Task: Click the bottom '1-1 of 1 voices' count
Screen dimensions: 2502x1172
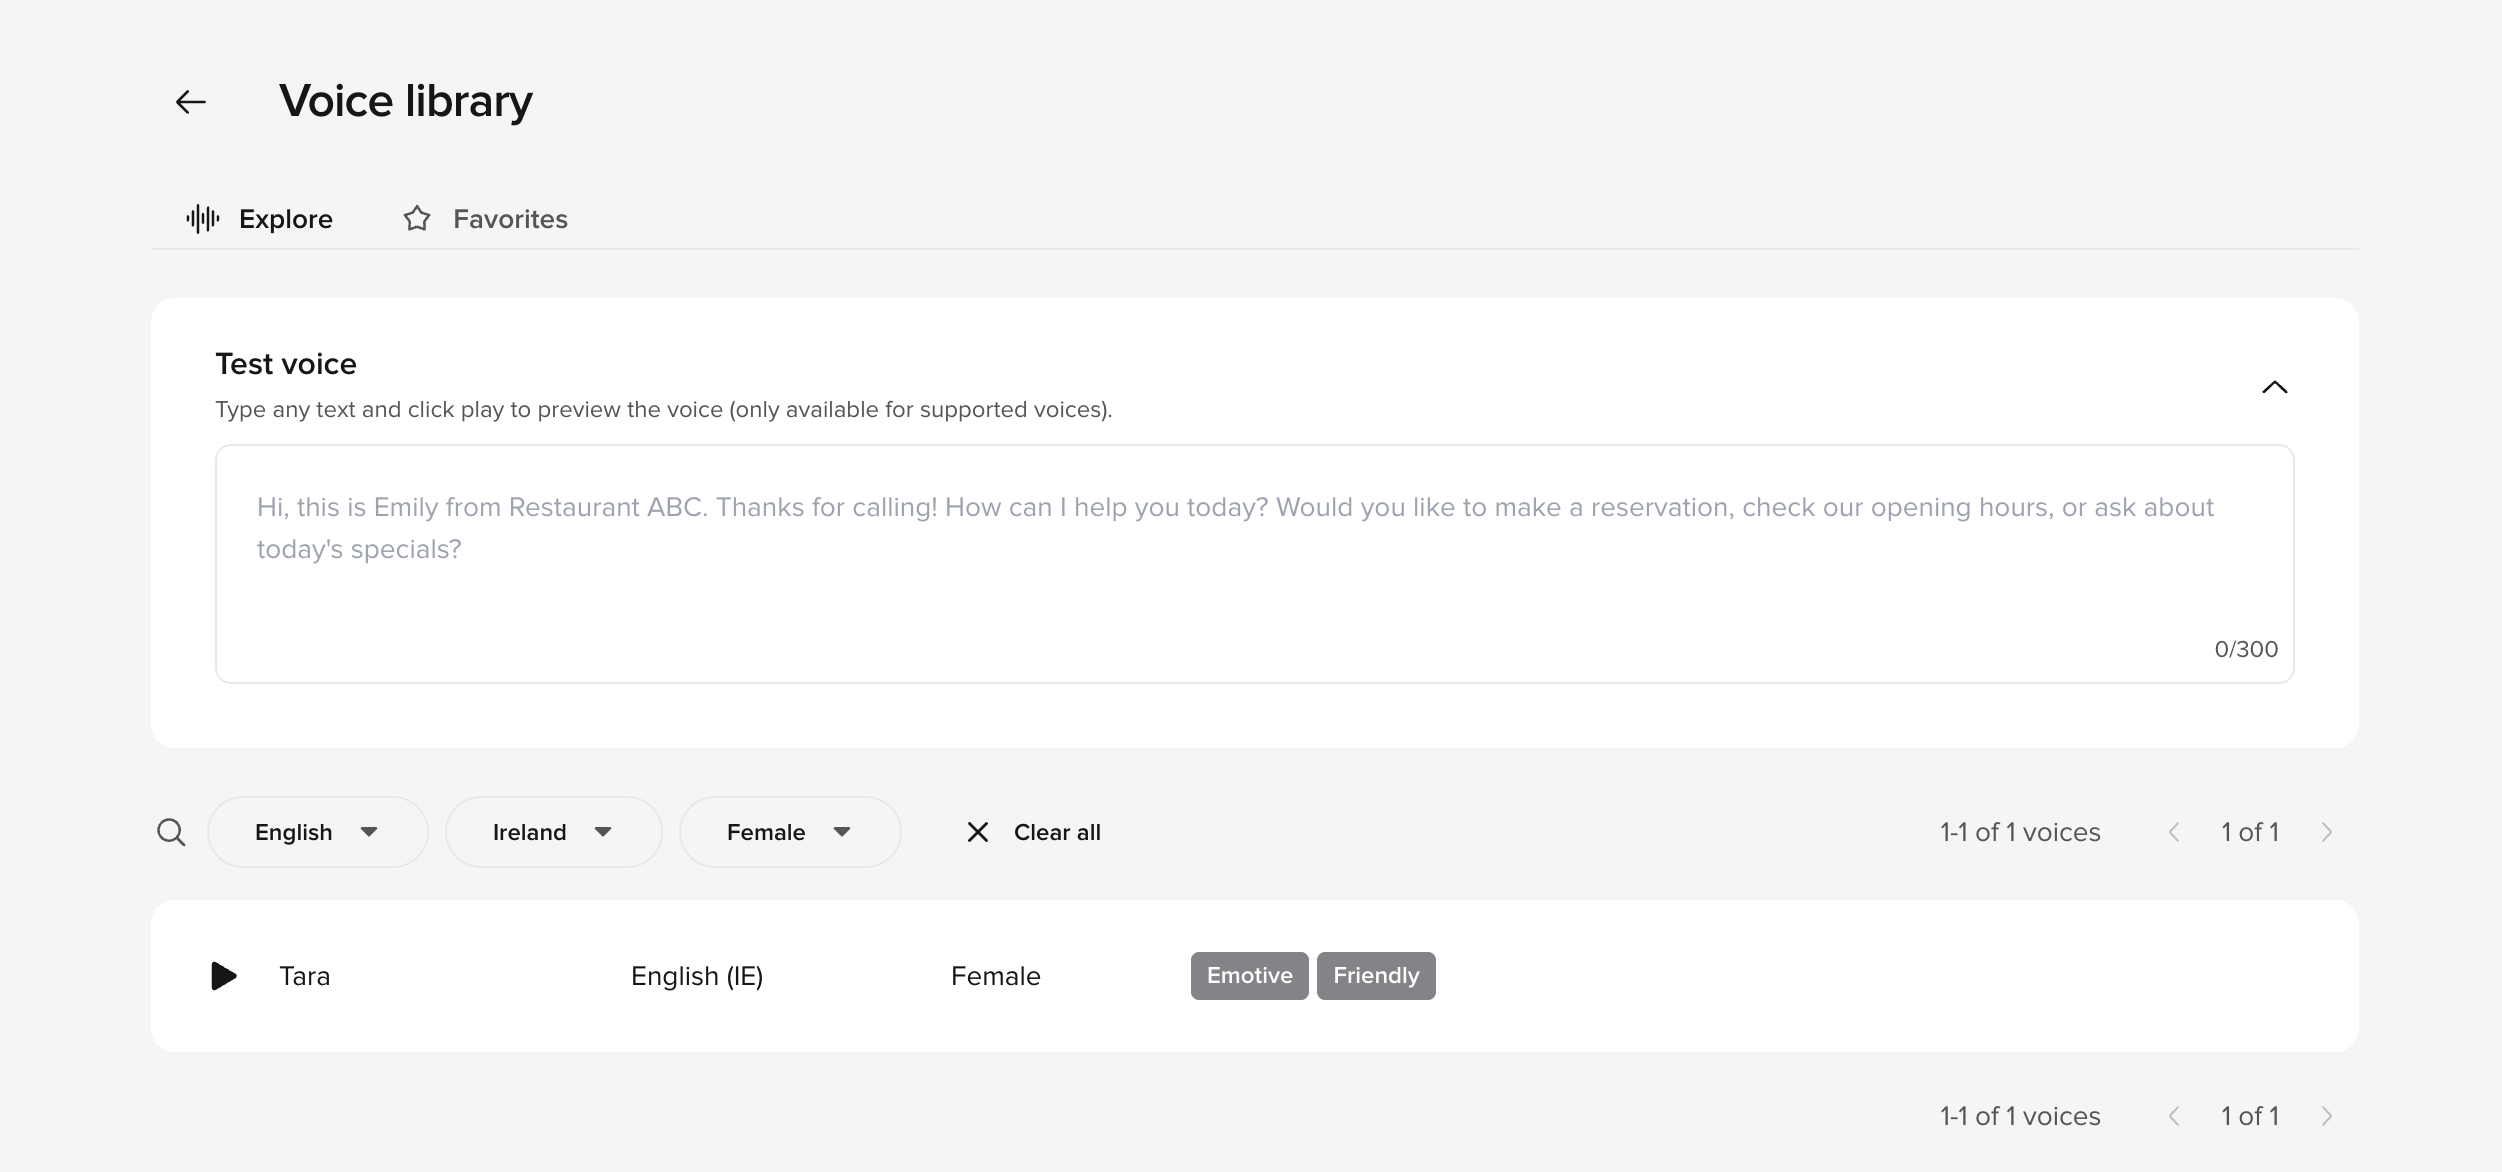Action: 2020,1116
